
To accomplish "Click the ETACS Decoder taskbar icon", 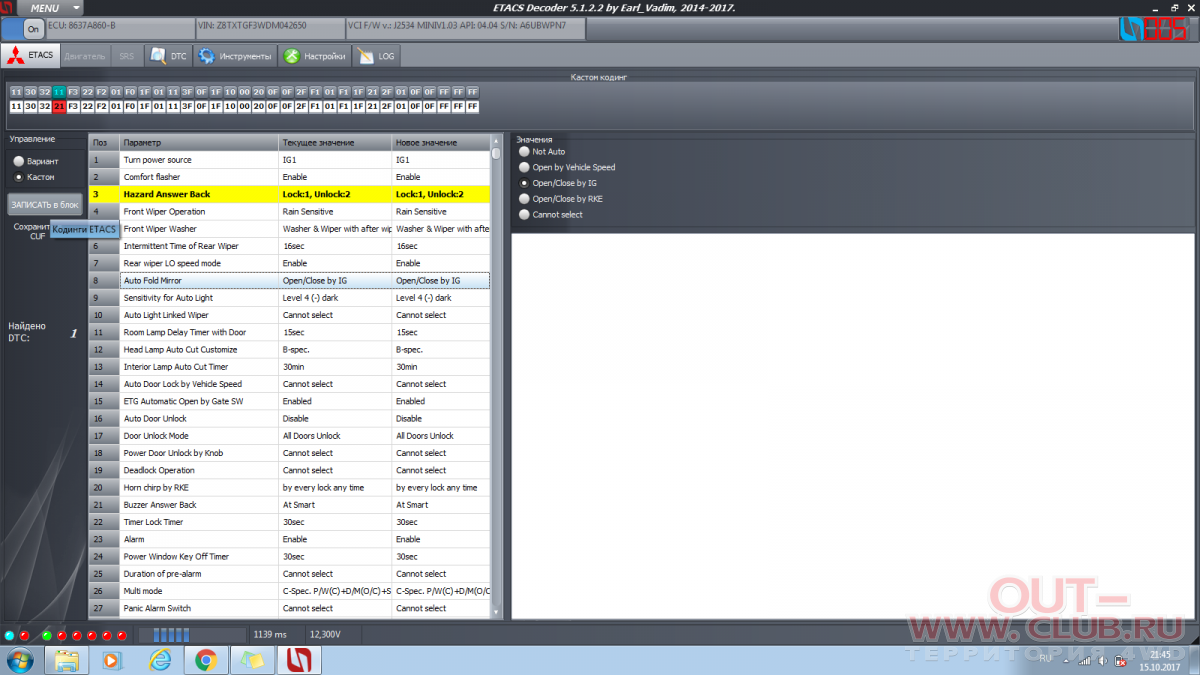I will [298, 660].
